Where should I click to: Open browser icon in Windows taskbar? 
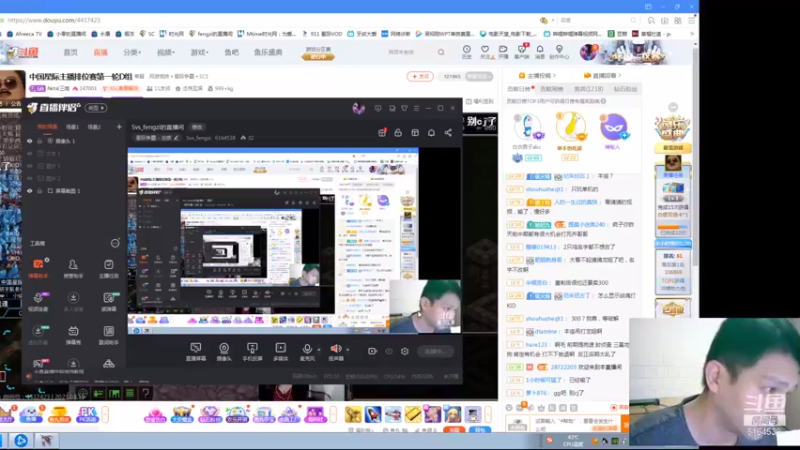[x=20, y=440]
